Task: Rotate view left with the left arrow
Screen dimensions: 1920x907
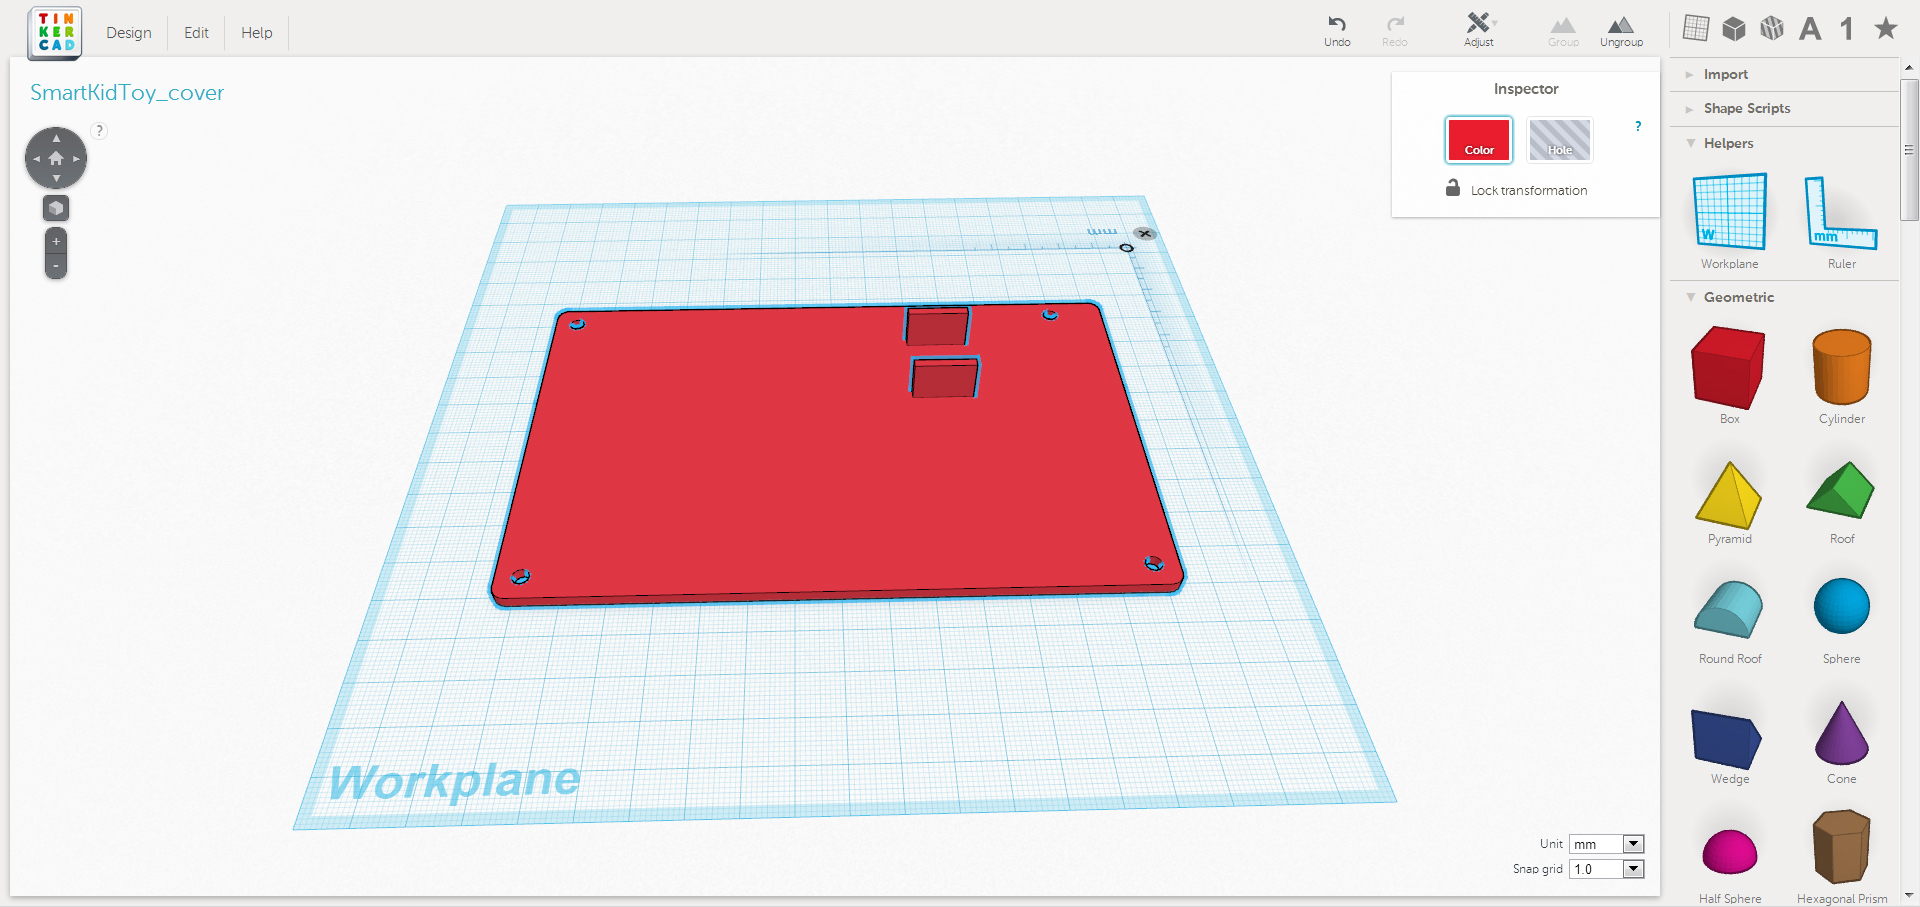Action: (36, 158)
